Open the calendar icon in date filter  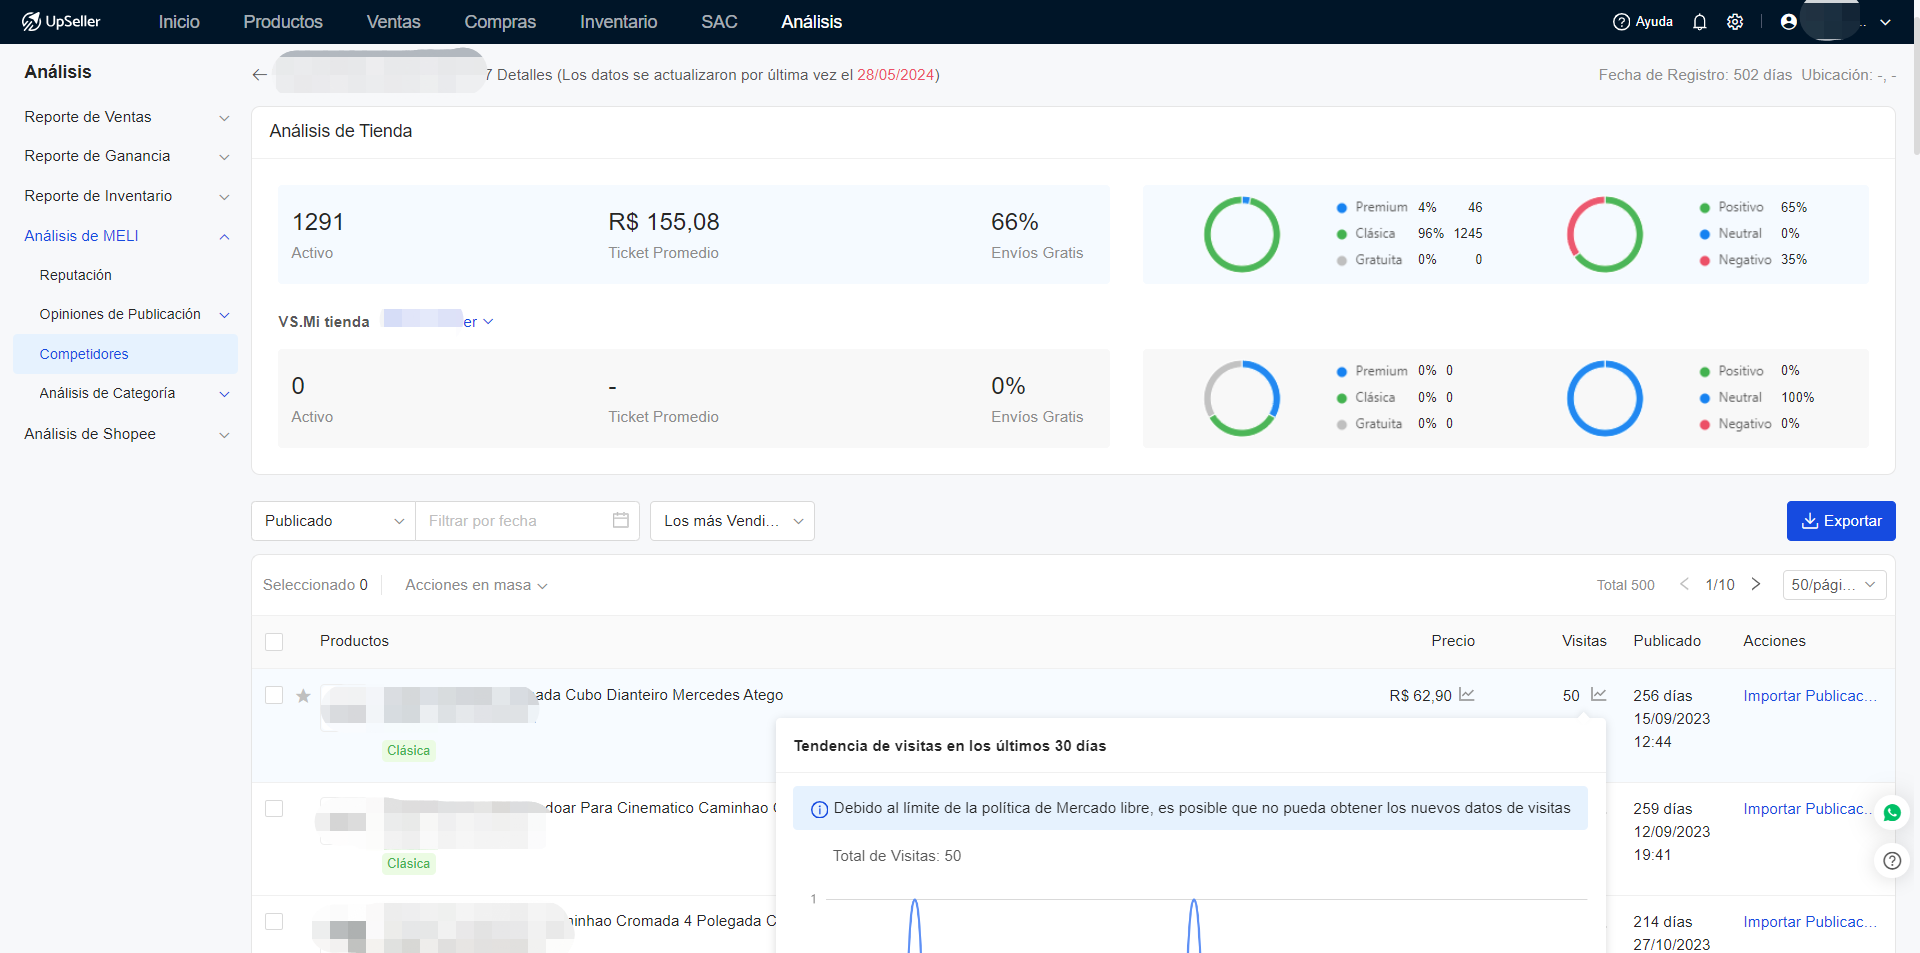[x=620, y=520]
